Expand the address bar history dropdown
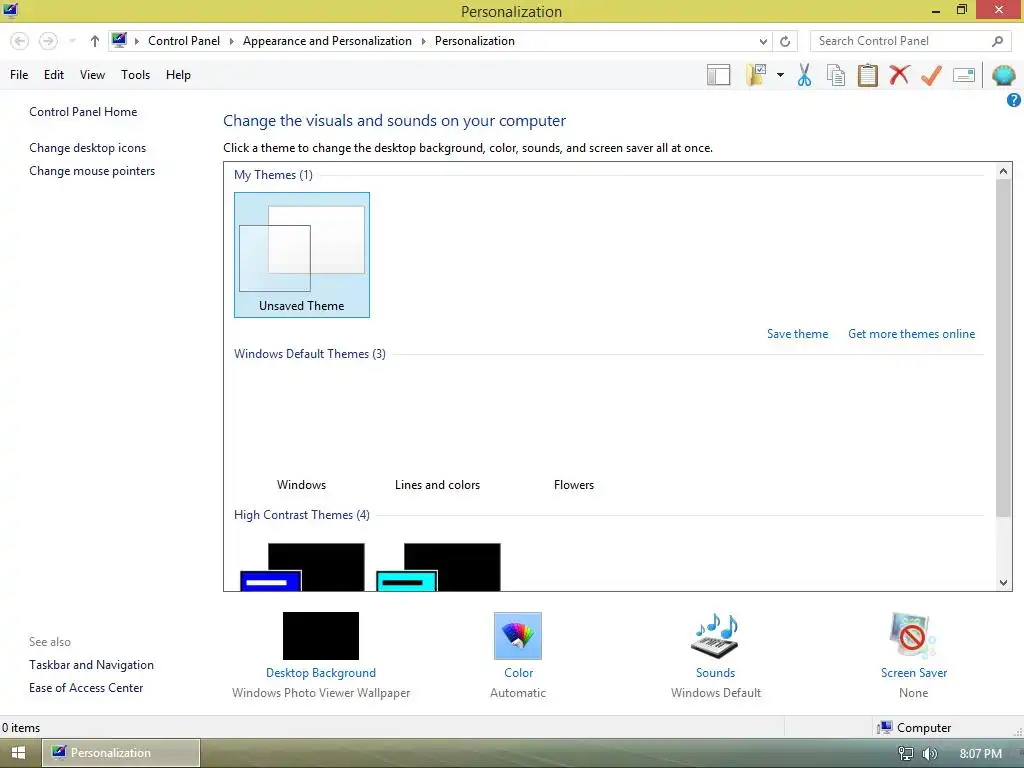This screenshot has height=768, width=1024. click(x=763, y=41)
